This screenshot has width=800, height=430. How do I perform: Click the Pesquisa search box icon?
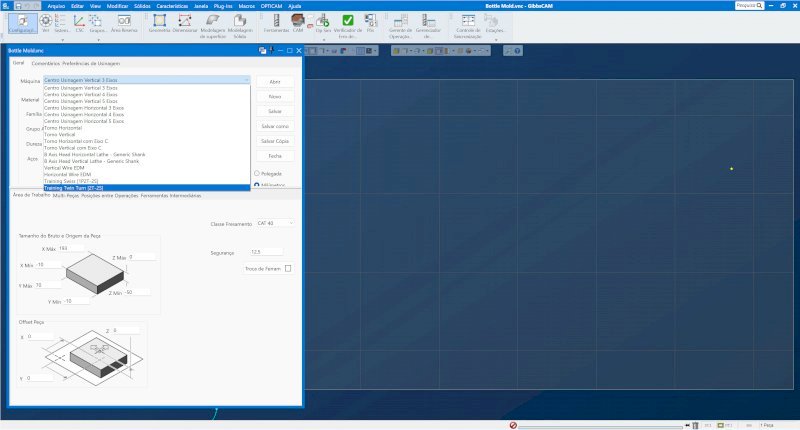coord(759,6)
